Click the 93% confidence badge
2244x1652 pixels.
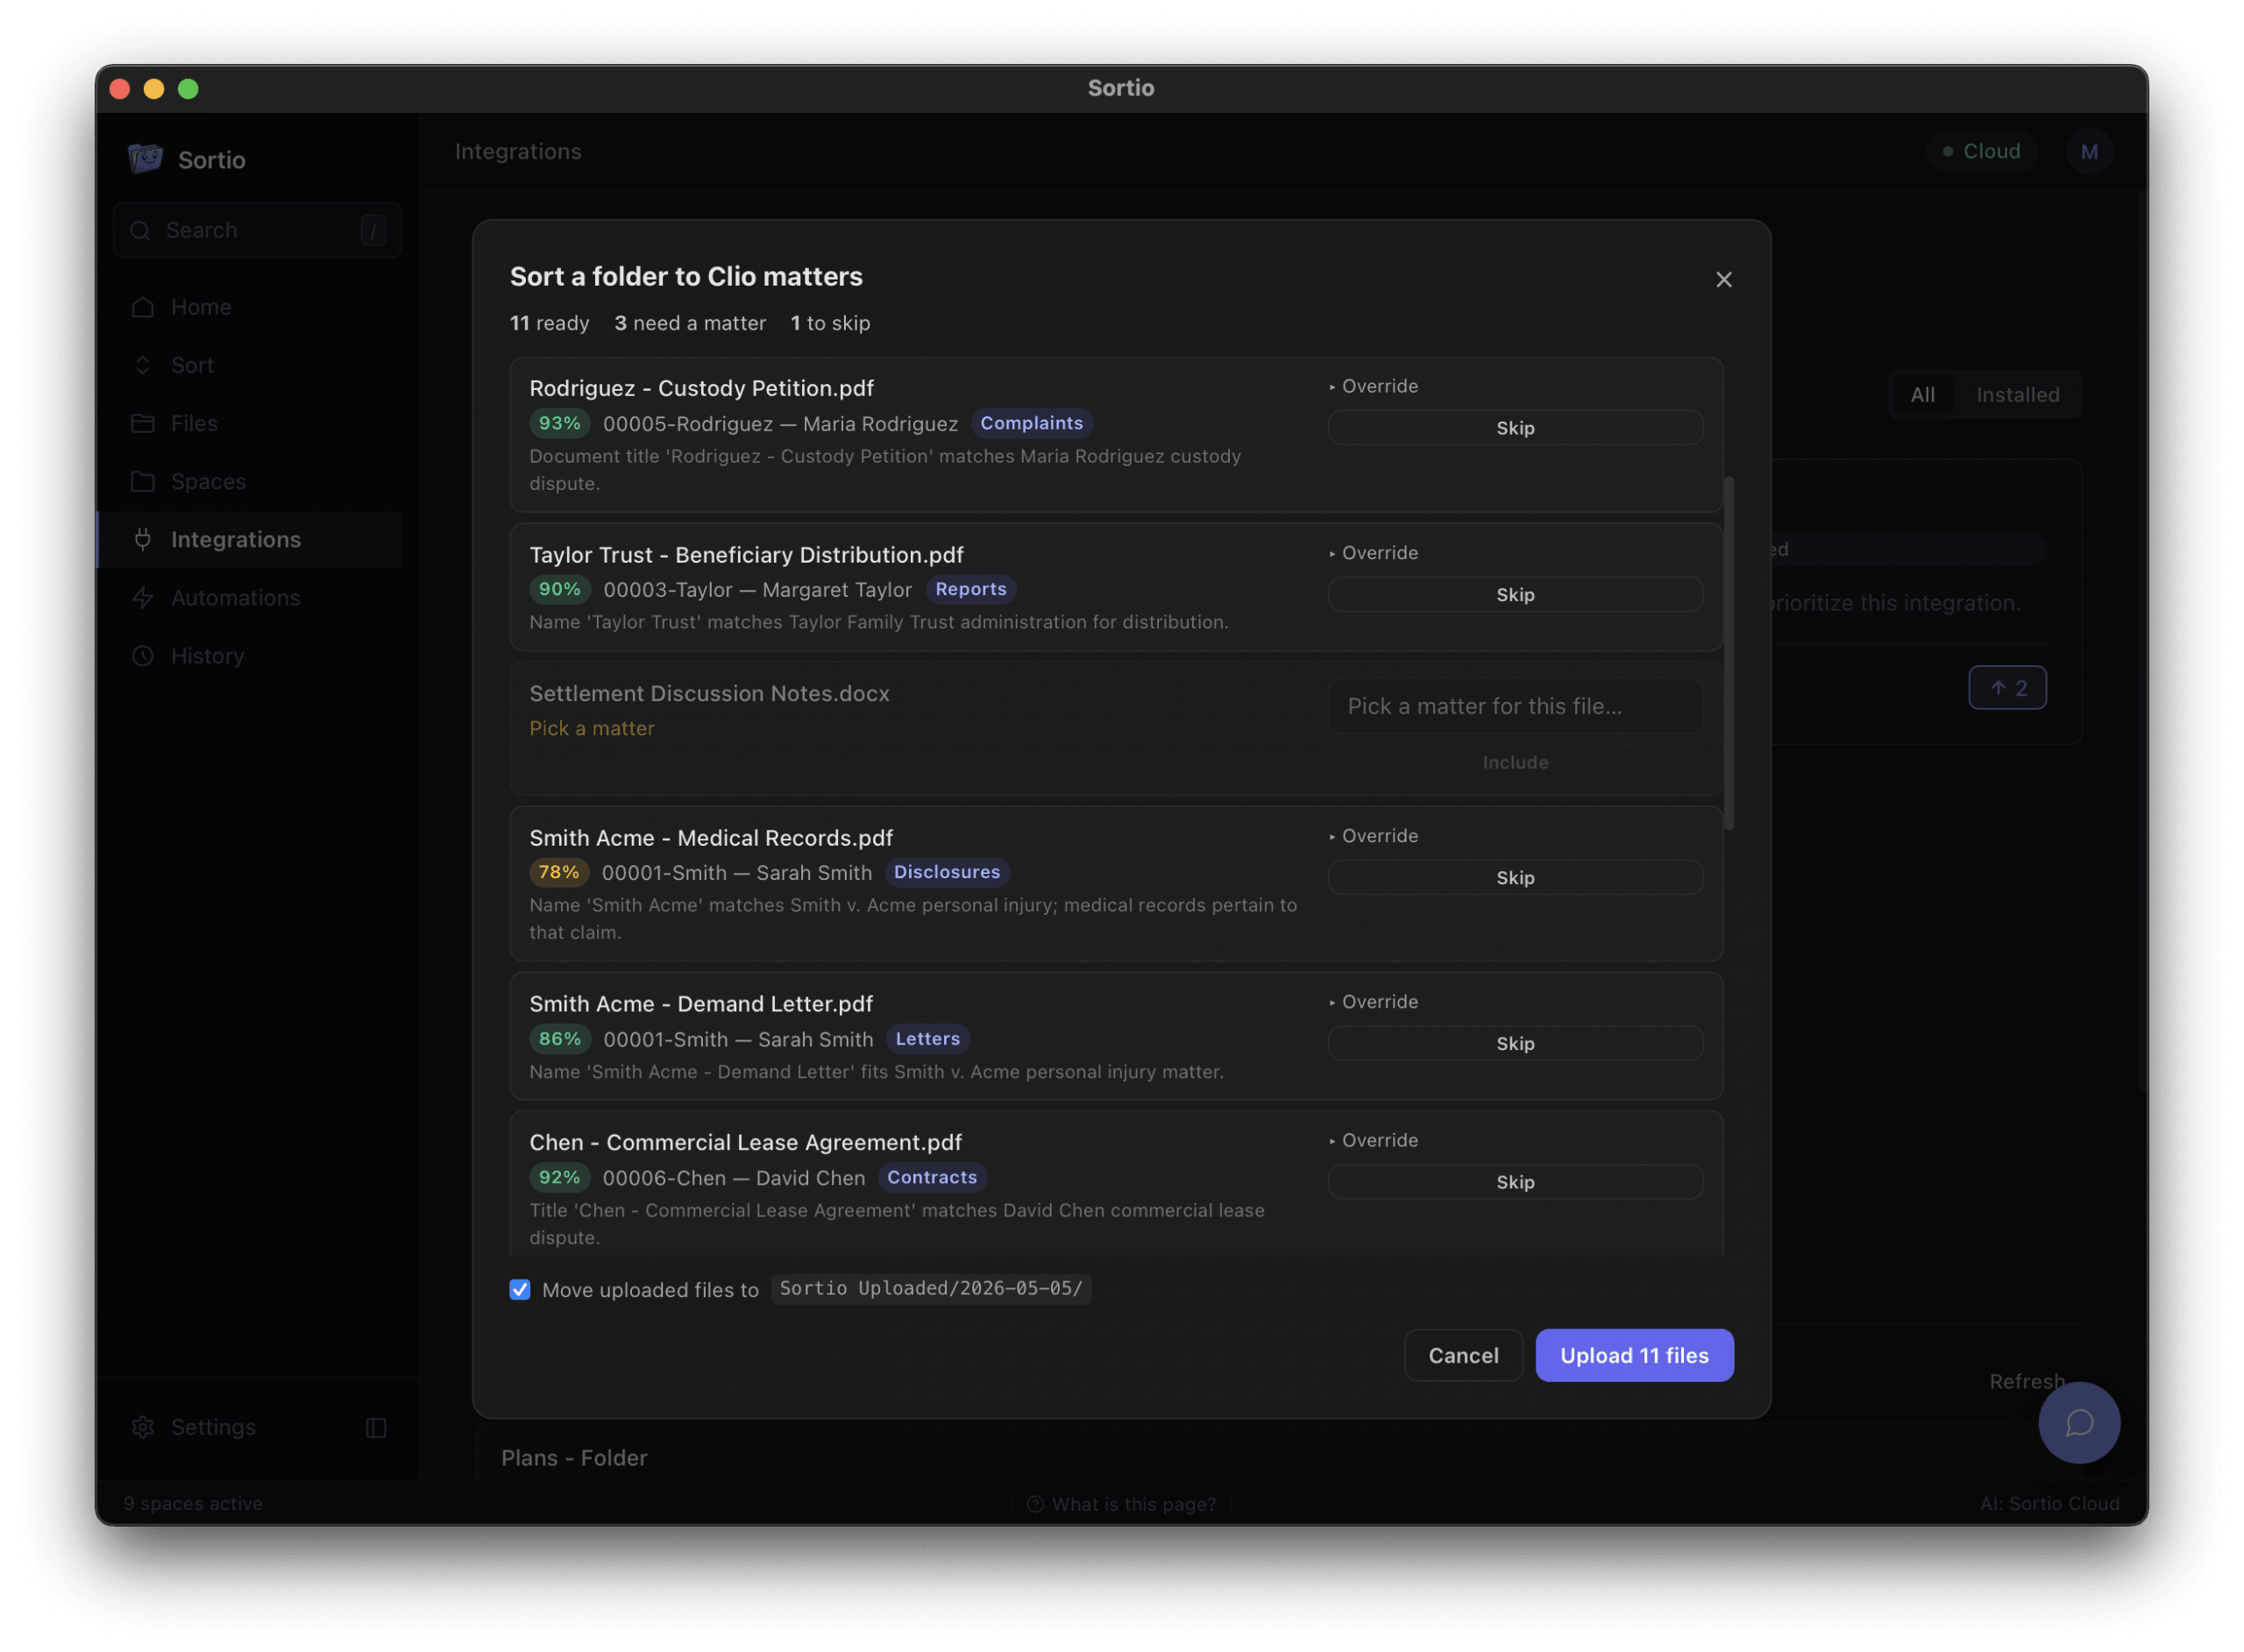pyautogui.click(x=559, y=423)
